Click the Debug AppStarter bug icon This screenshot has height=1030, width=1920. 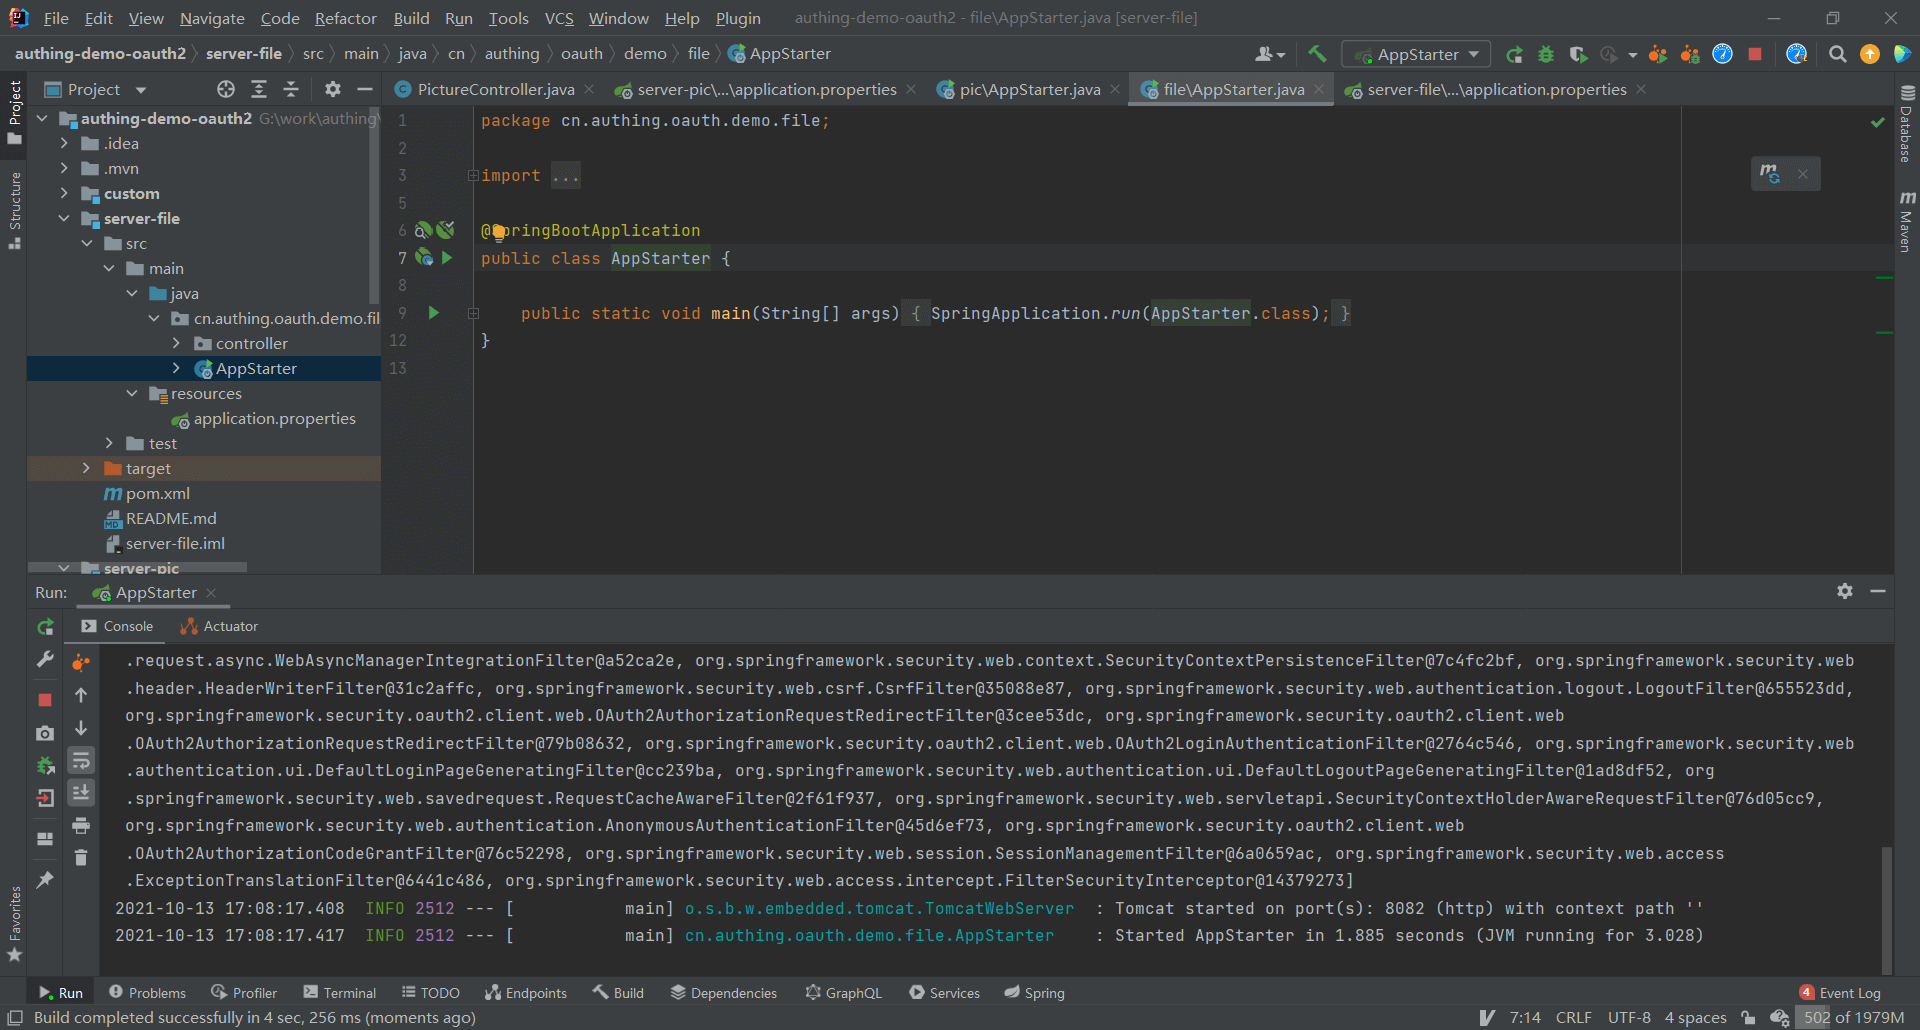click(1546, 54)
